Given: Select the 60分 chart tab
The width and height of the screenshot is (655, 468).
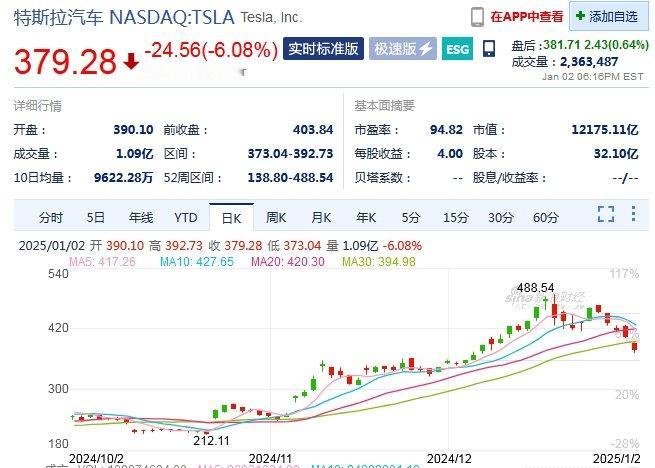Looking at the screenshot, I should click(546, 218).
